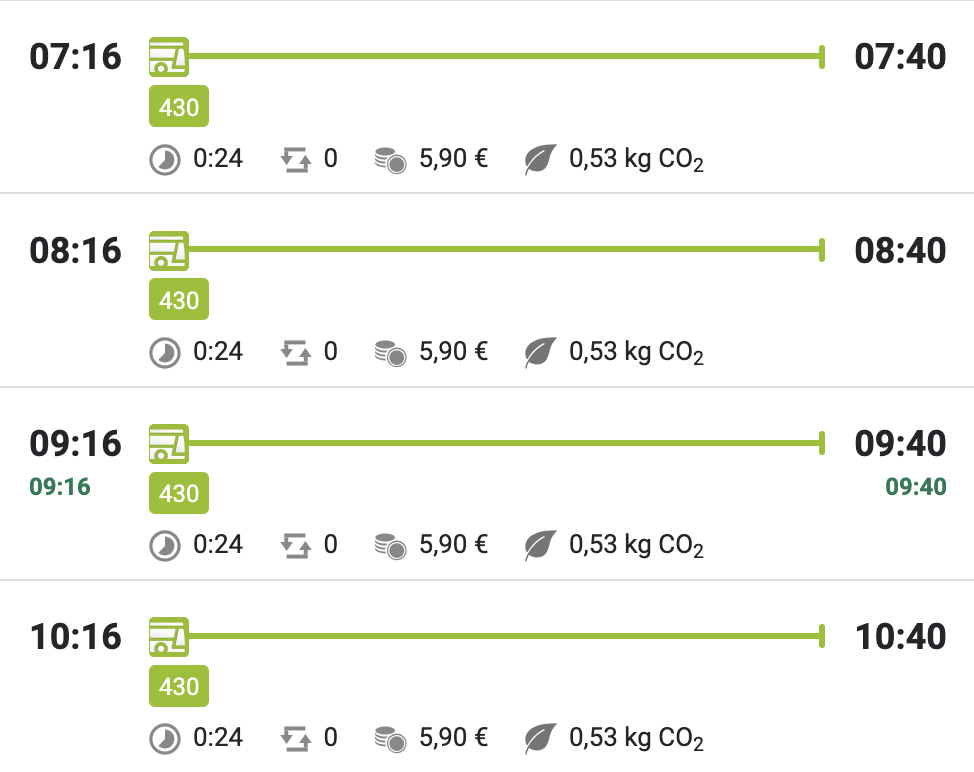Click the green route line of 10:16 trip
974x772 pixels.
tap(505, 637)
